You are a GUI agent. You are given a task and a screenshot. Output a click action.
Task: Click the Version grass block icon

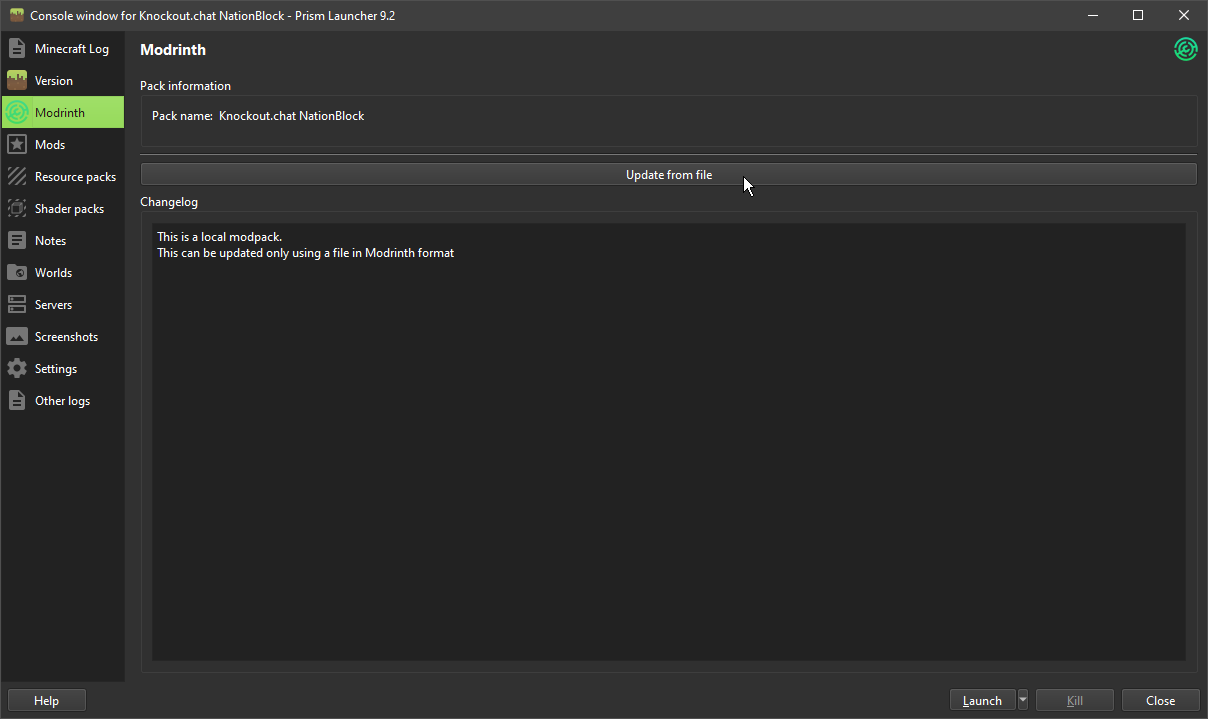click(x=17, y=80)
